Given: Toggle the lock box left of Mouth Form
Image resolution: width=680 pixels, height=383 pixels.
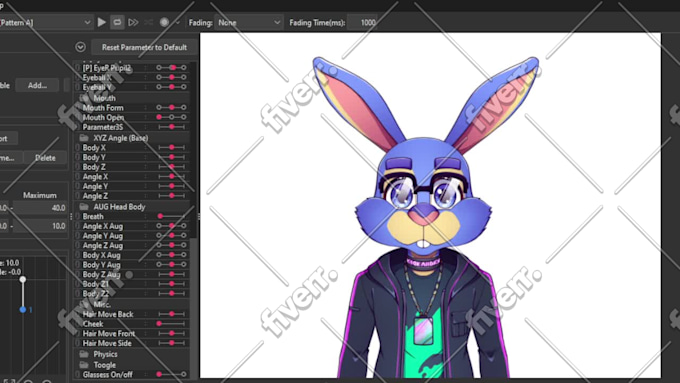Looking at the screenshot, I should (x=78, y=108).
